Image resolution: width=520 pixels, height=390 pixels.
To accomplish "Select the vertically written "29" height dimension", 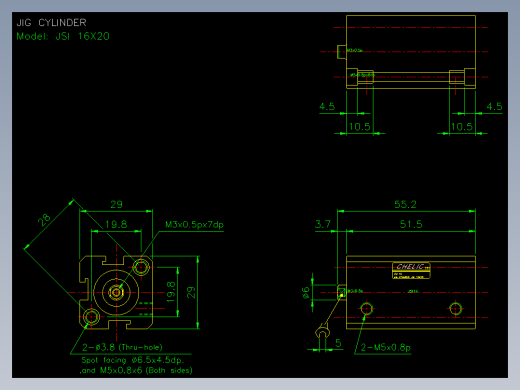I will (x=191, y=292).
